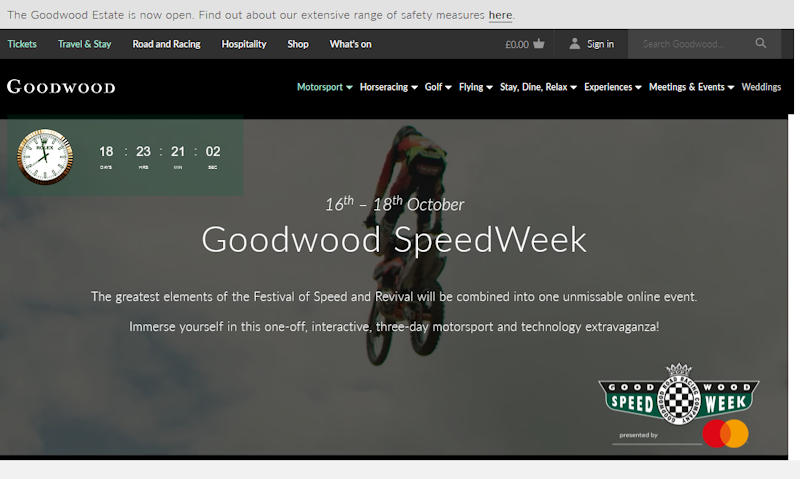Image resolution: width=800 pixels, height=479 pixels.
Task: Open the Weddings page
Action: pos(761,87)
